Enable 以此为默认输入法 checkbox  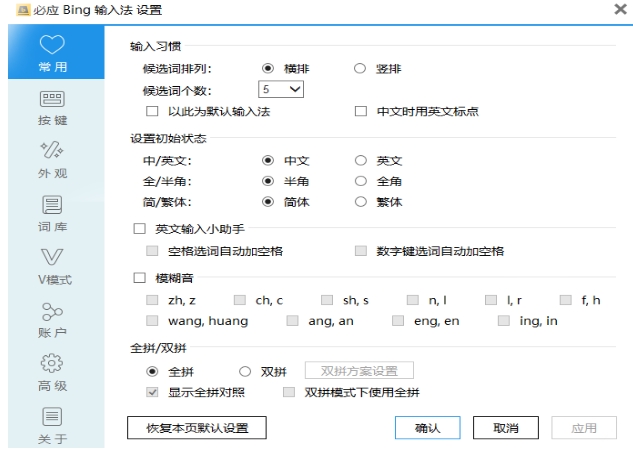[152, 111]
